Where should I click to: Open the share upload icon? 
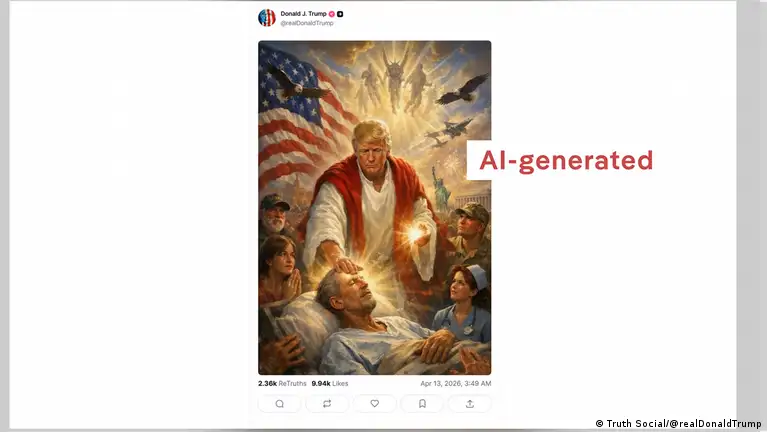(x=470, y=404)
